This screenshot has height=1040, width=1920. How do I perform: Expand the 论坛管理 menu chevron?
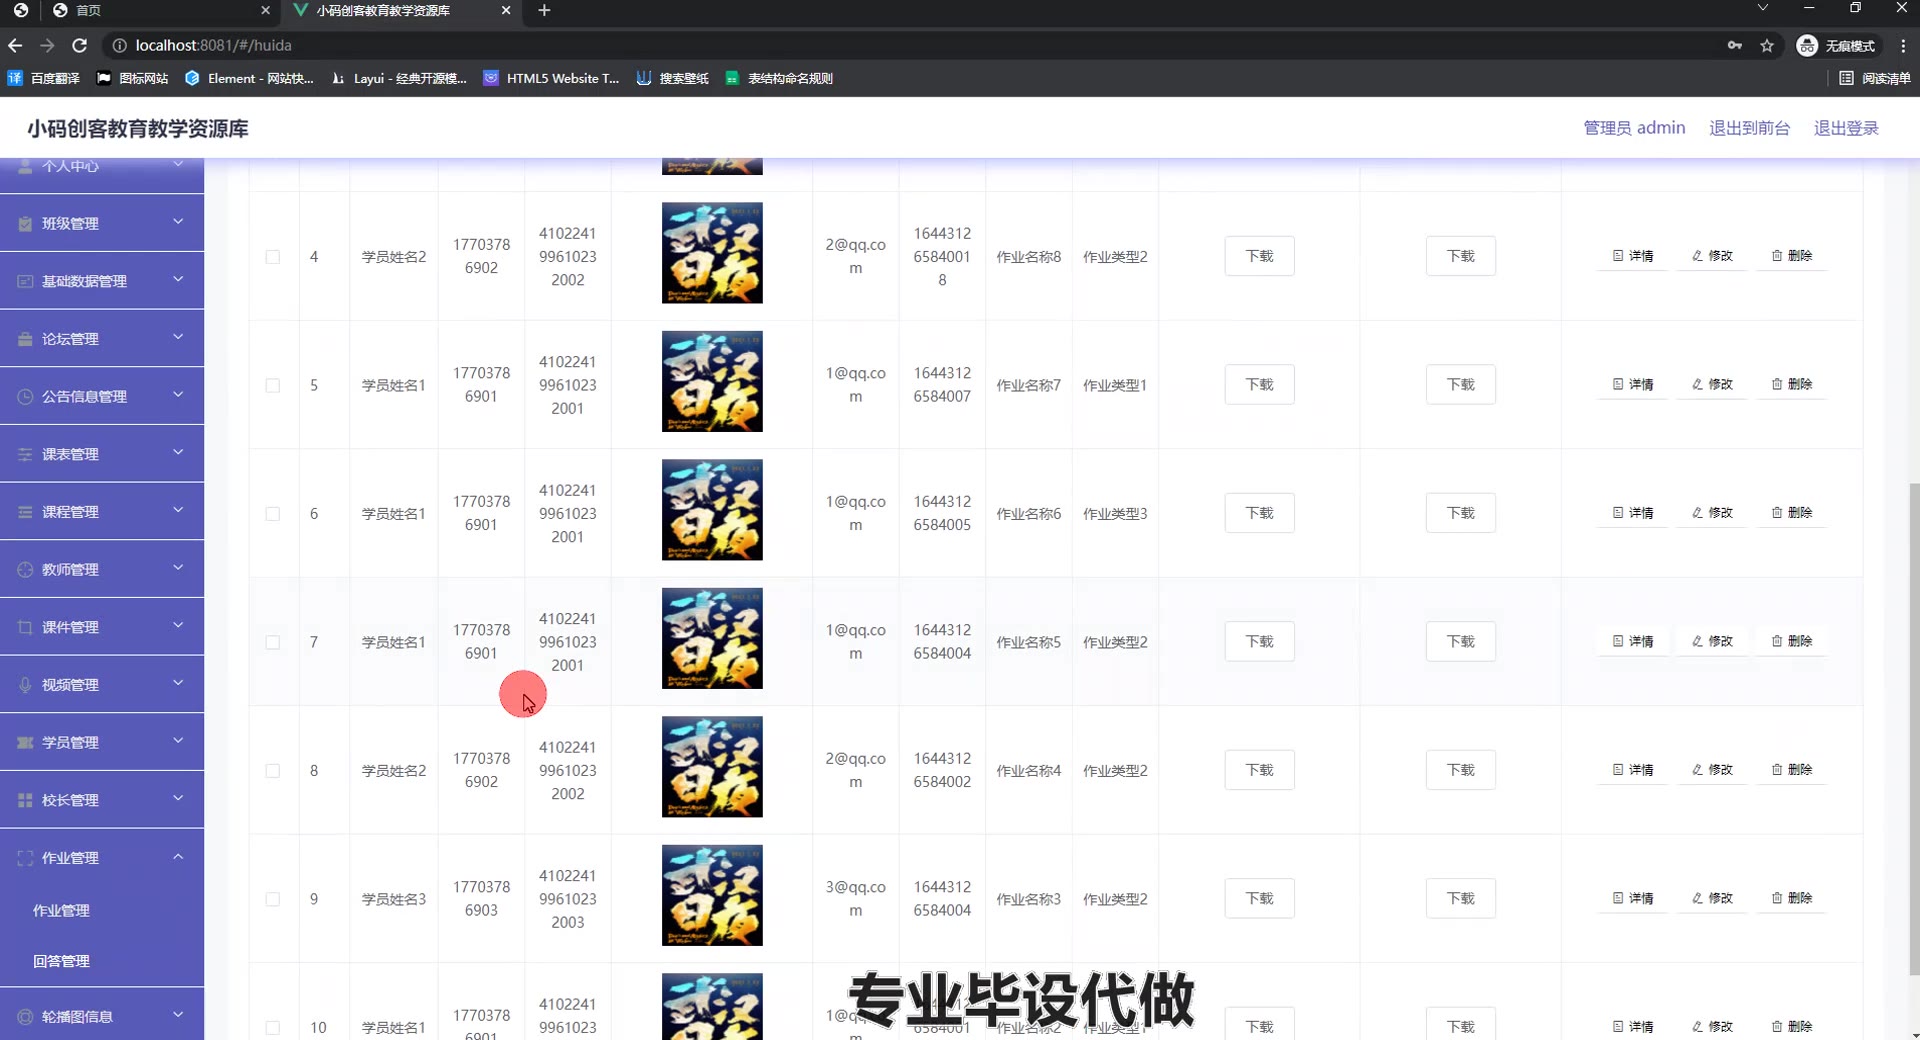178,338
